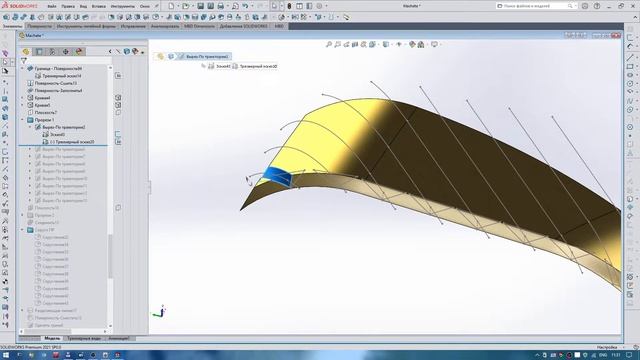640x360 pixels.
Task: Open the PropertyManager tab icon
Action: [x=39, y=52]
